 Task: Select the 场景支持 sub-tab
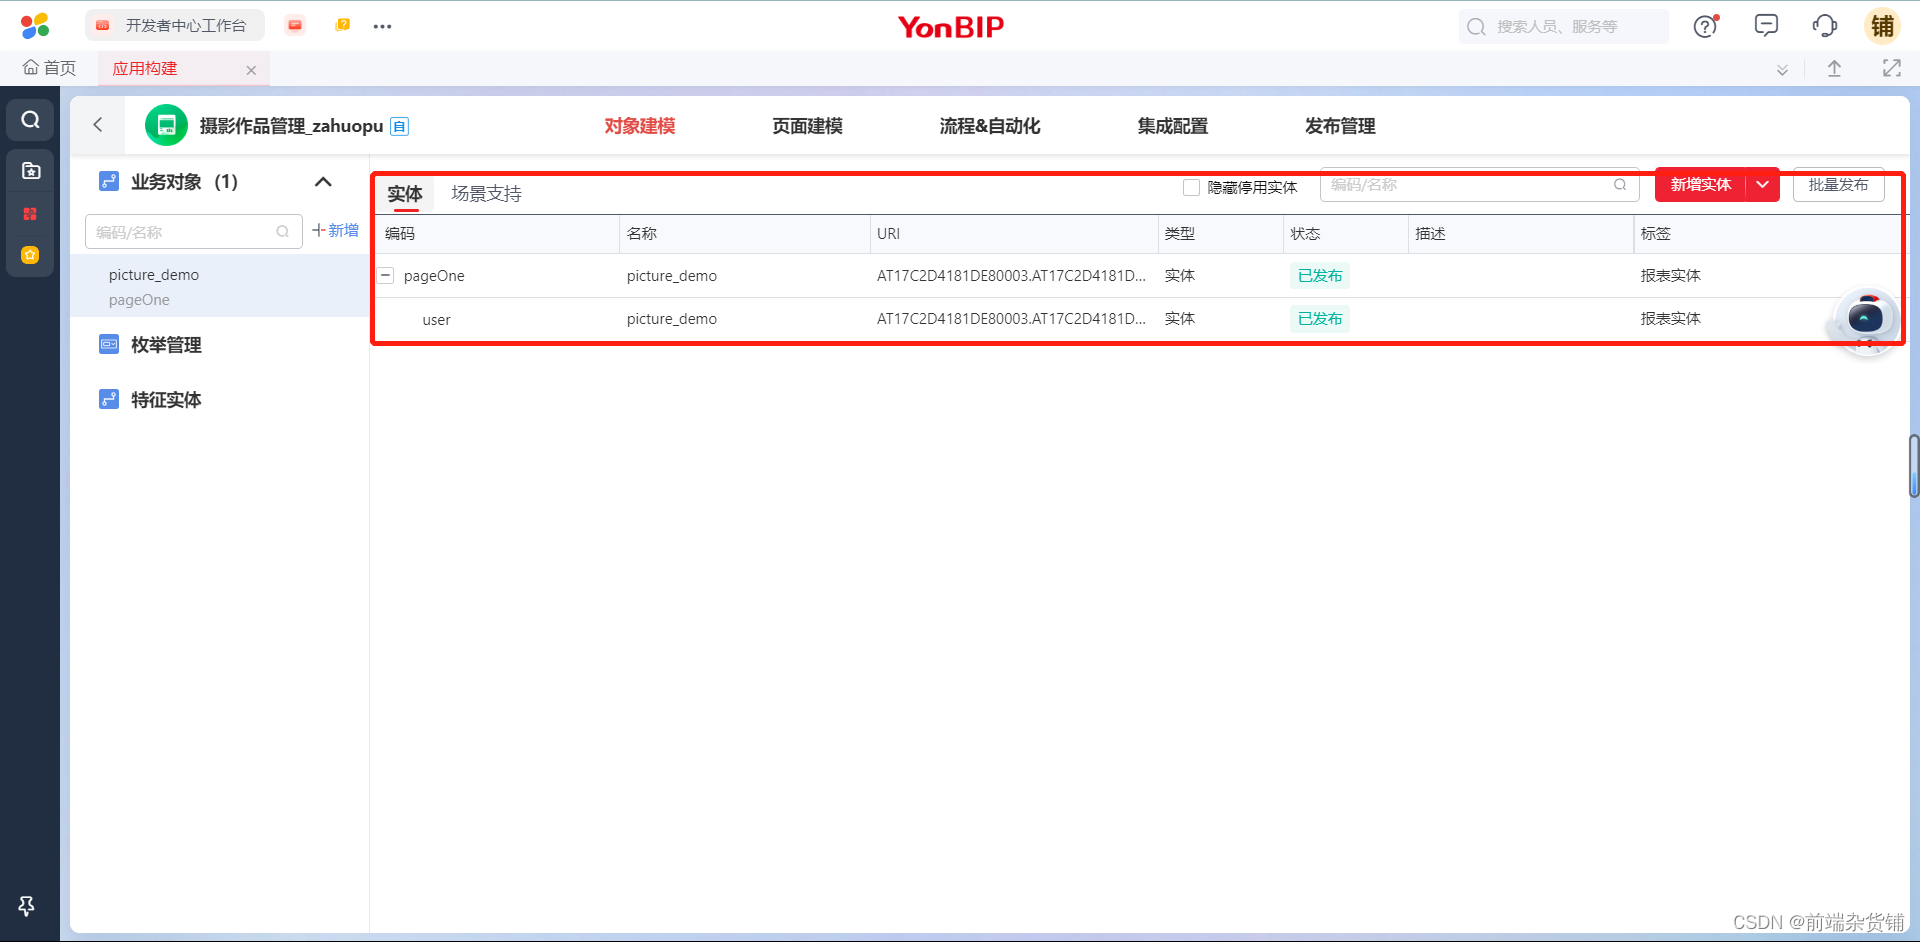point(486,194)
